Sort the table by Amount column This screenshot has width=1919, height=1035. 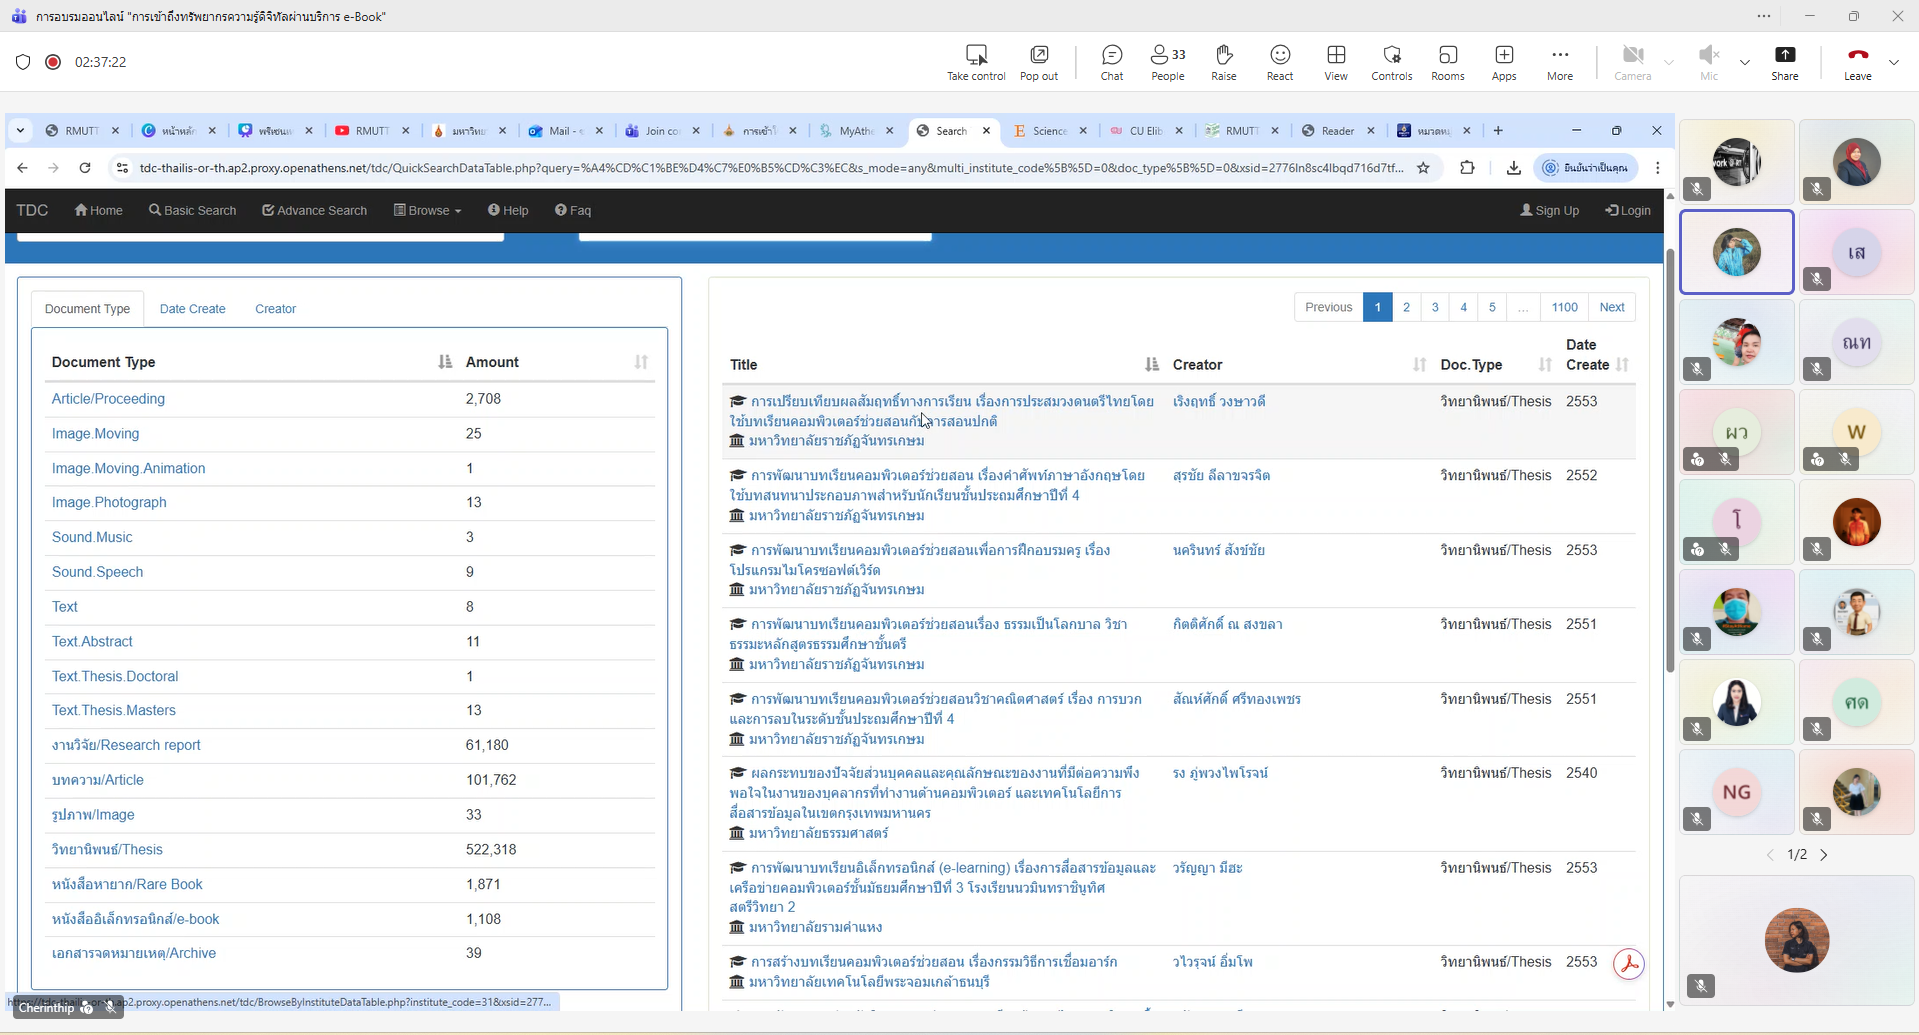(641, 362)
